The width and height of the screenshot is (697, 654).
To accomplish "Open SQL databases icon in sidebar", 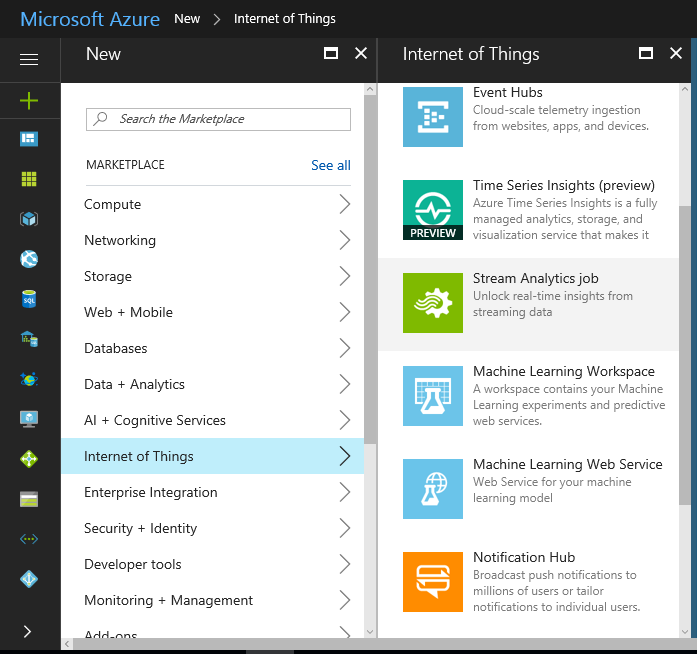I will click(29, 299).
